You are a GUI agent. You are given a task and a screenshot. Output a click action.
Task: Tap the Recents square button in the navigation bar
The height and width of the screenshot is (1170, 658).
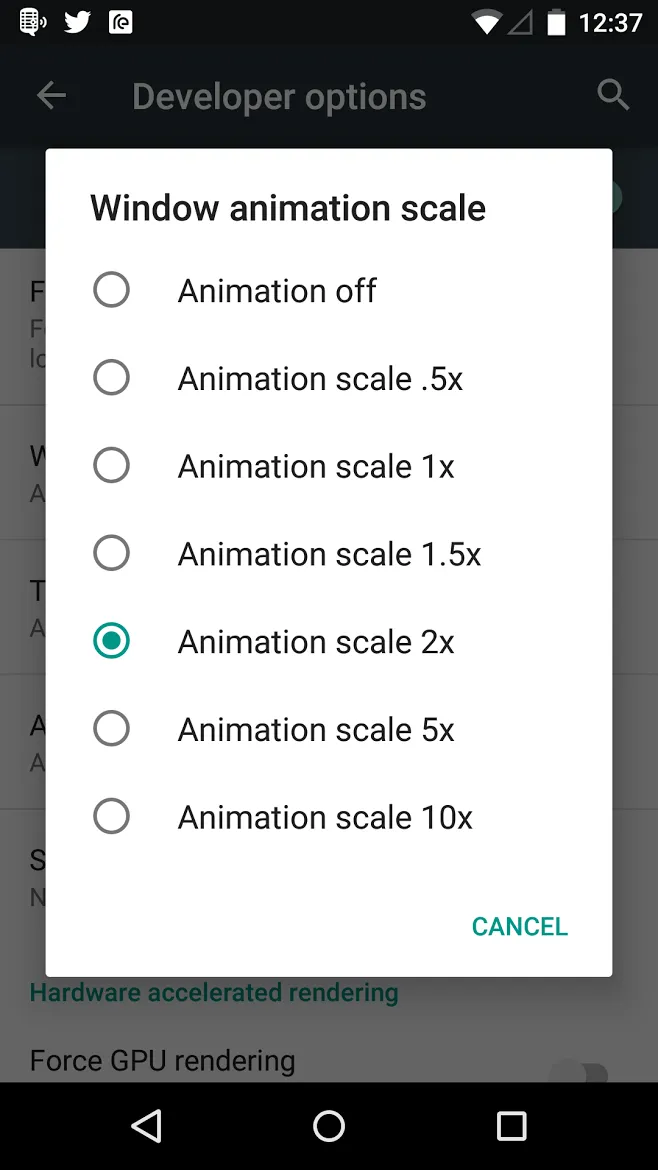(511, 1126)
